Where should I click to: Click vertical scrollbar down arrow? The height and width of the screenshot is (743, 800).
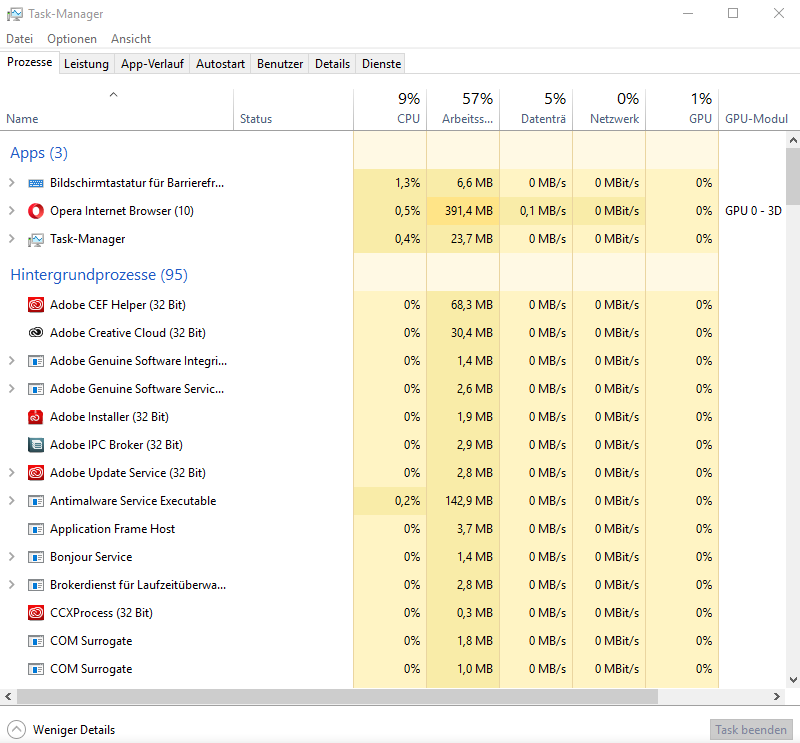[793, 680]
